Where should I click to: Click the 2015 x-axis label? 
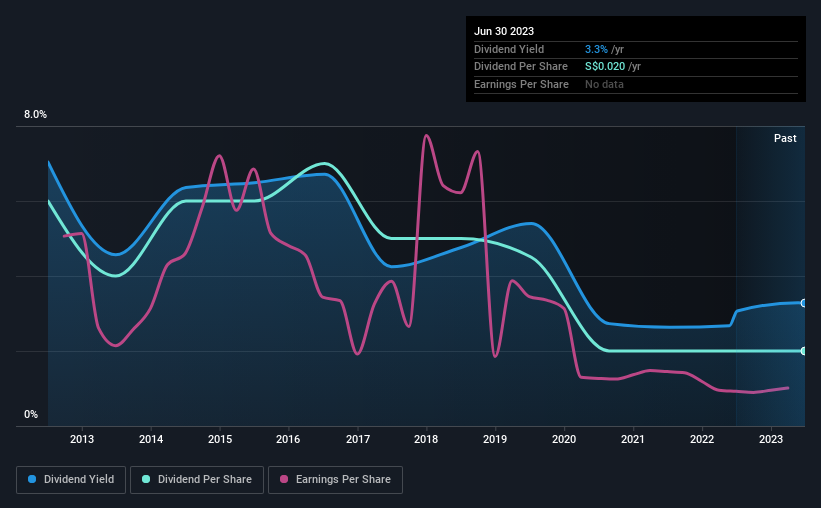220,439
